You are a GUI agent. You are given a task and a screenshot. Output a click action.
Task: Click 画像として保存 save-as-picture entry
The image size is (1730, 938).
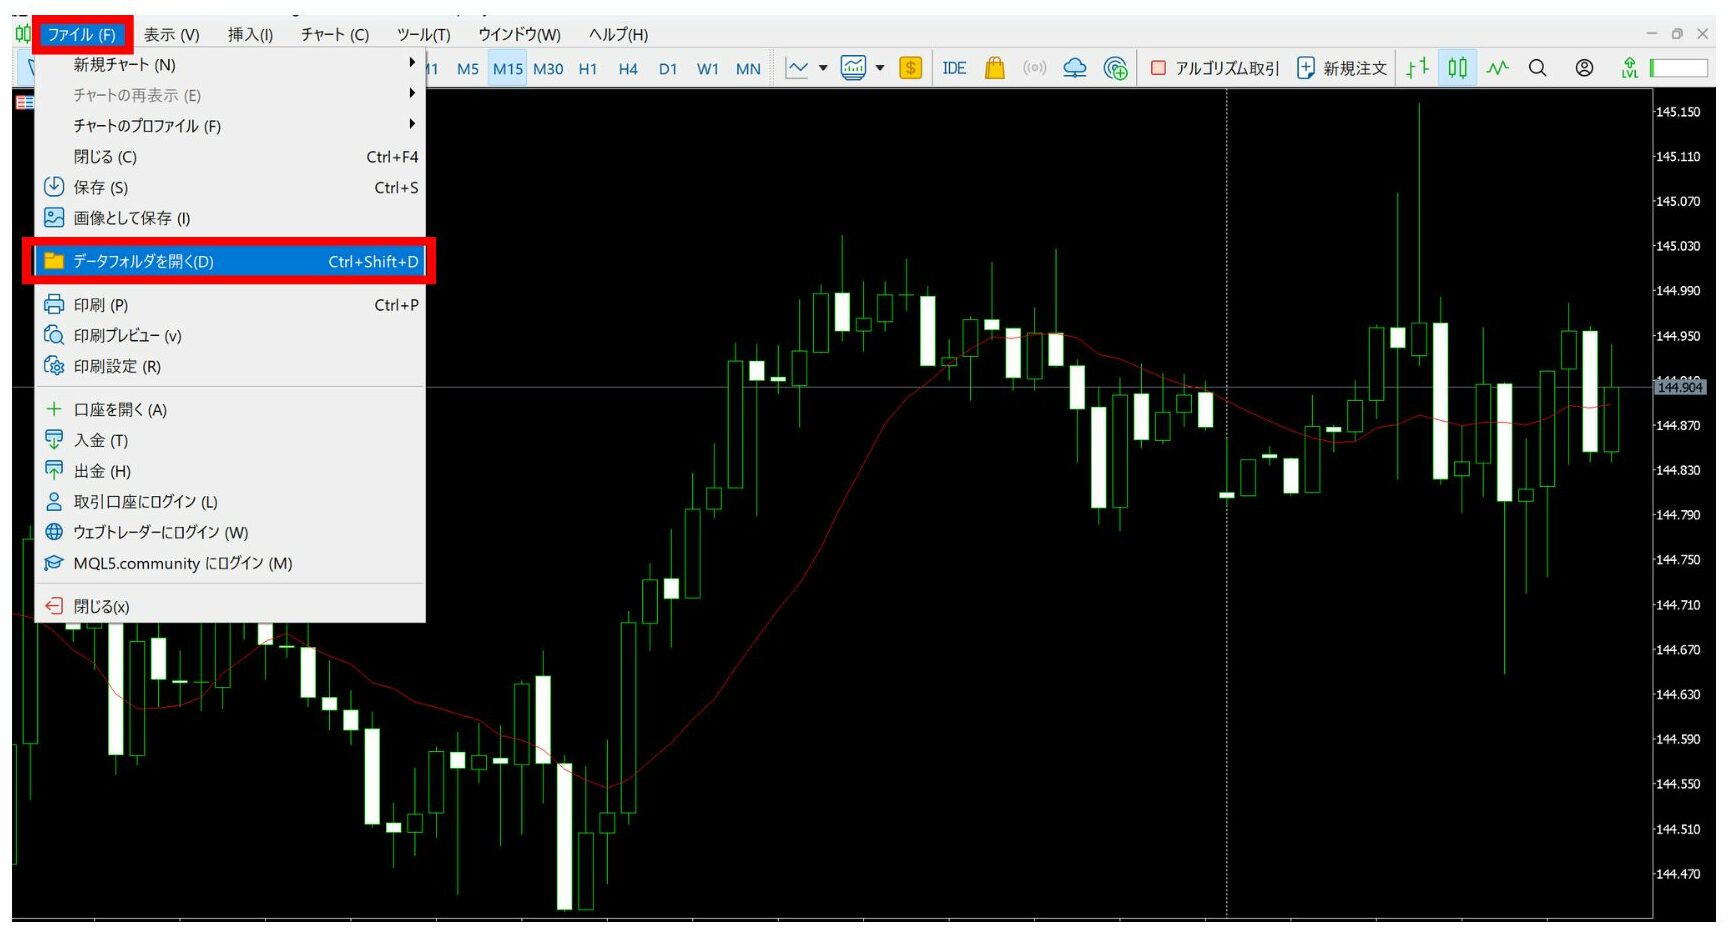coord(131,218)
